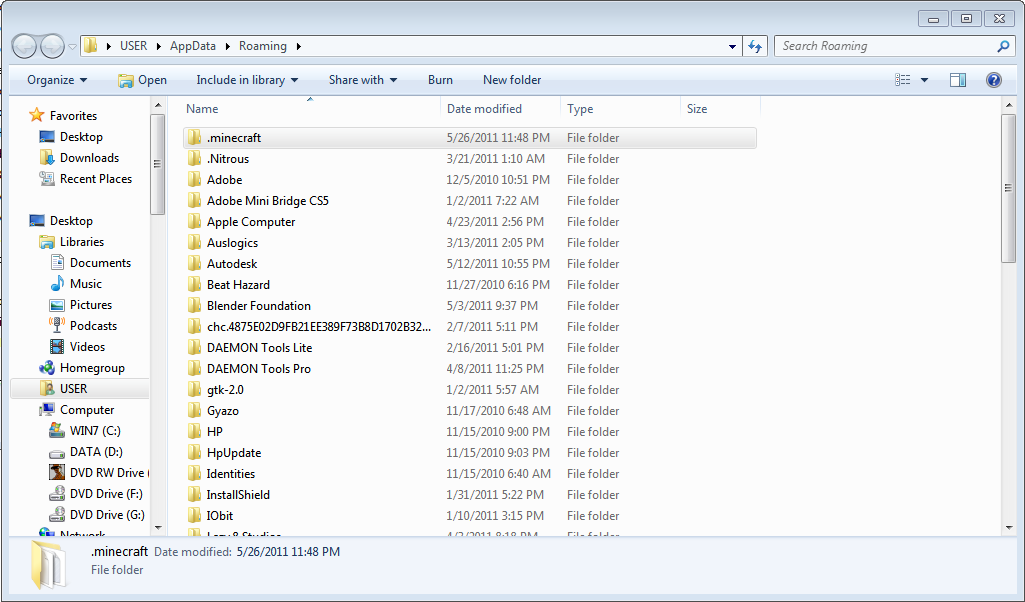Screen dimensions: 1025x602
Task: Open Podcasts library
Action: tap(84, 326)
